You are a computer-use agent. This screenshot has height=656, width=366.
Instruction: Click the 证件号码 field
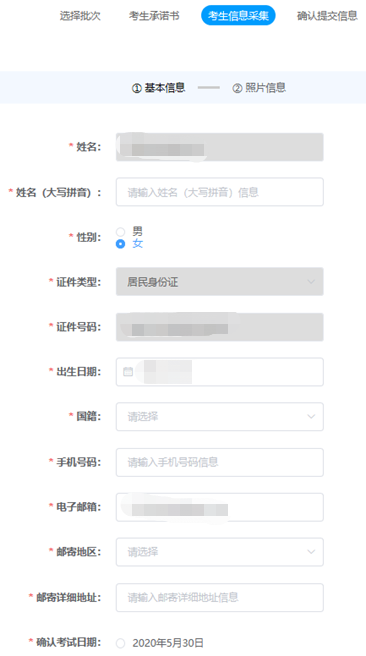click(x=220, y=327)
